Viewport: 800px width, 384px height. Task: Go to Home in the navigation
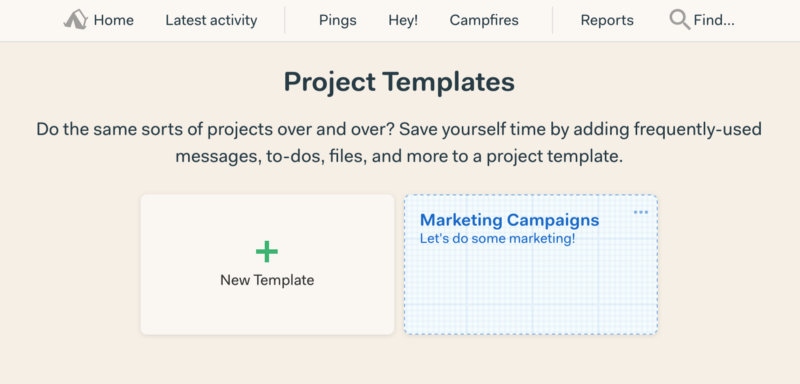click(113, 20)
